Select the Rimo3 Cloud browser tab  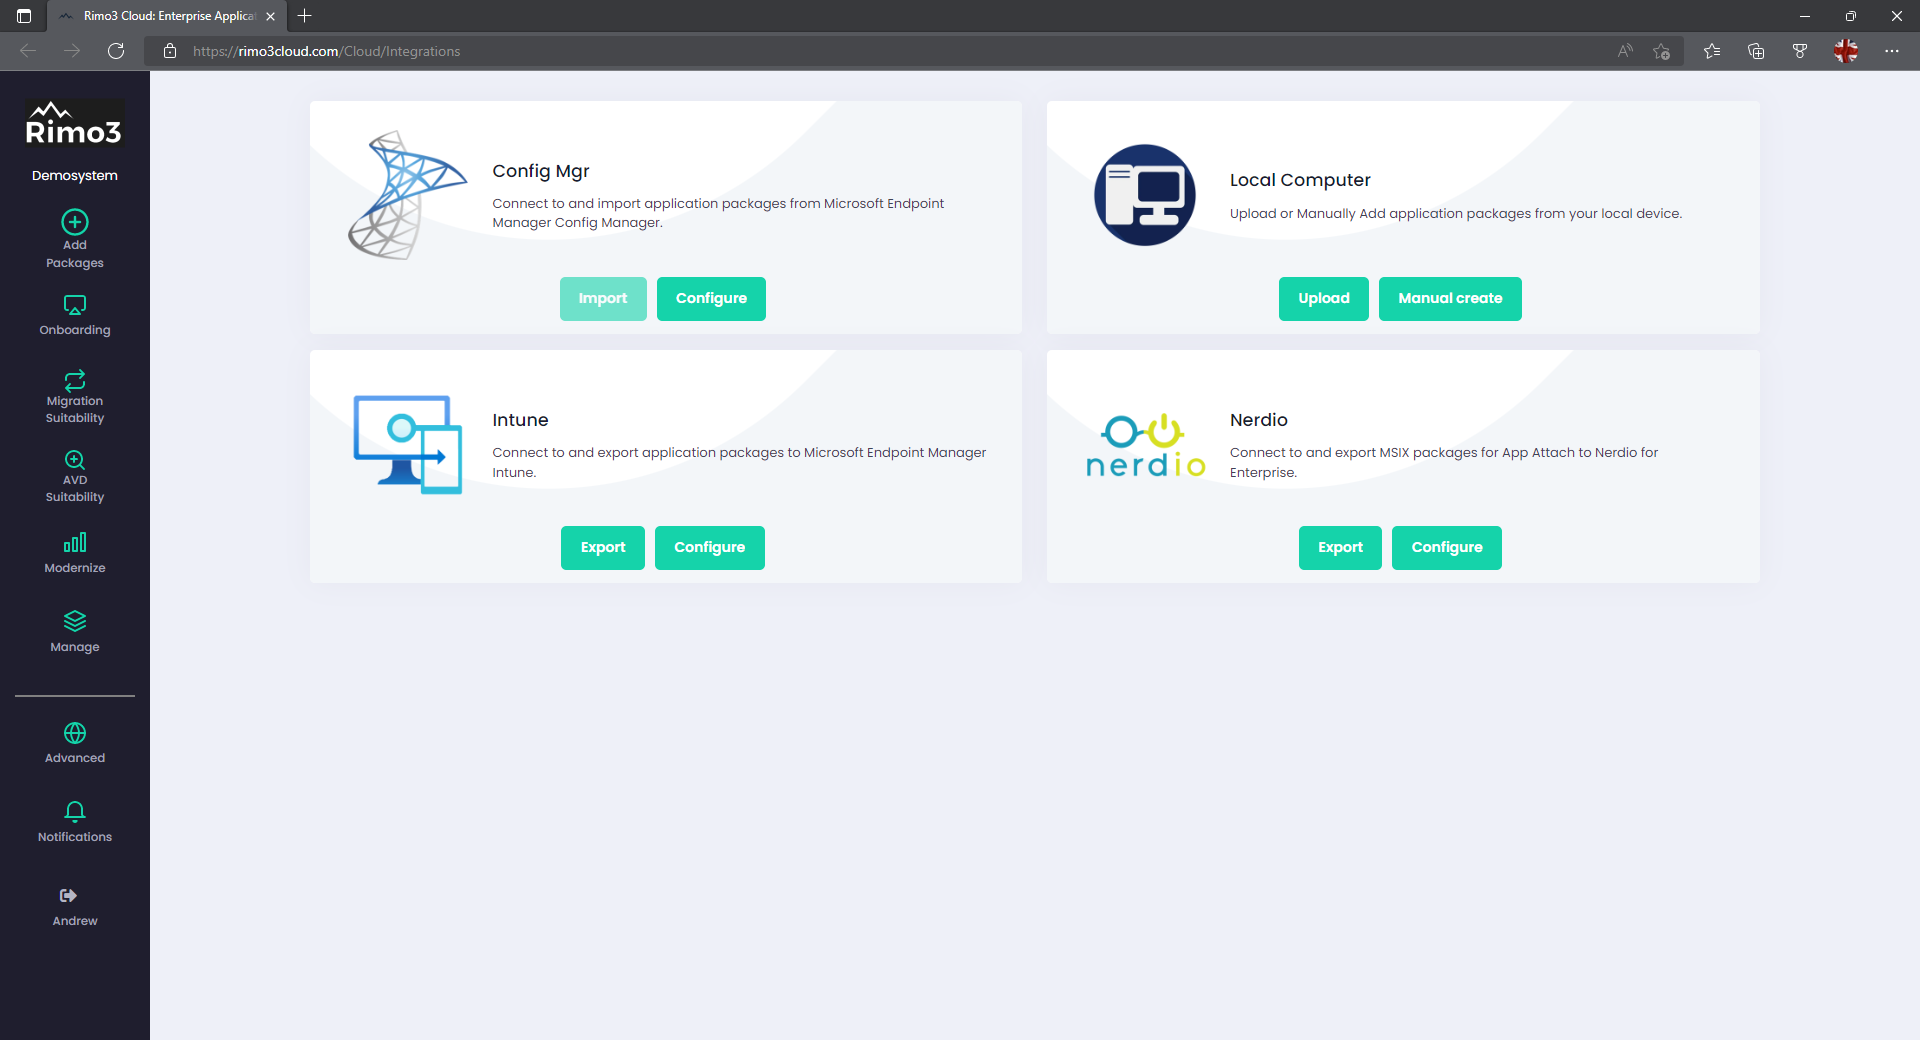tap(165, 16)
